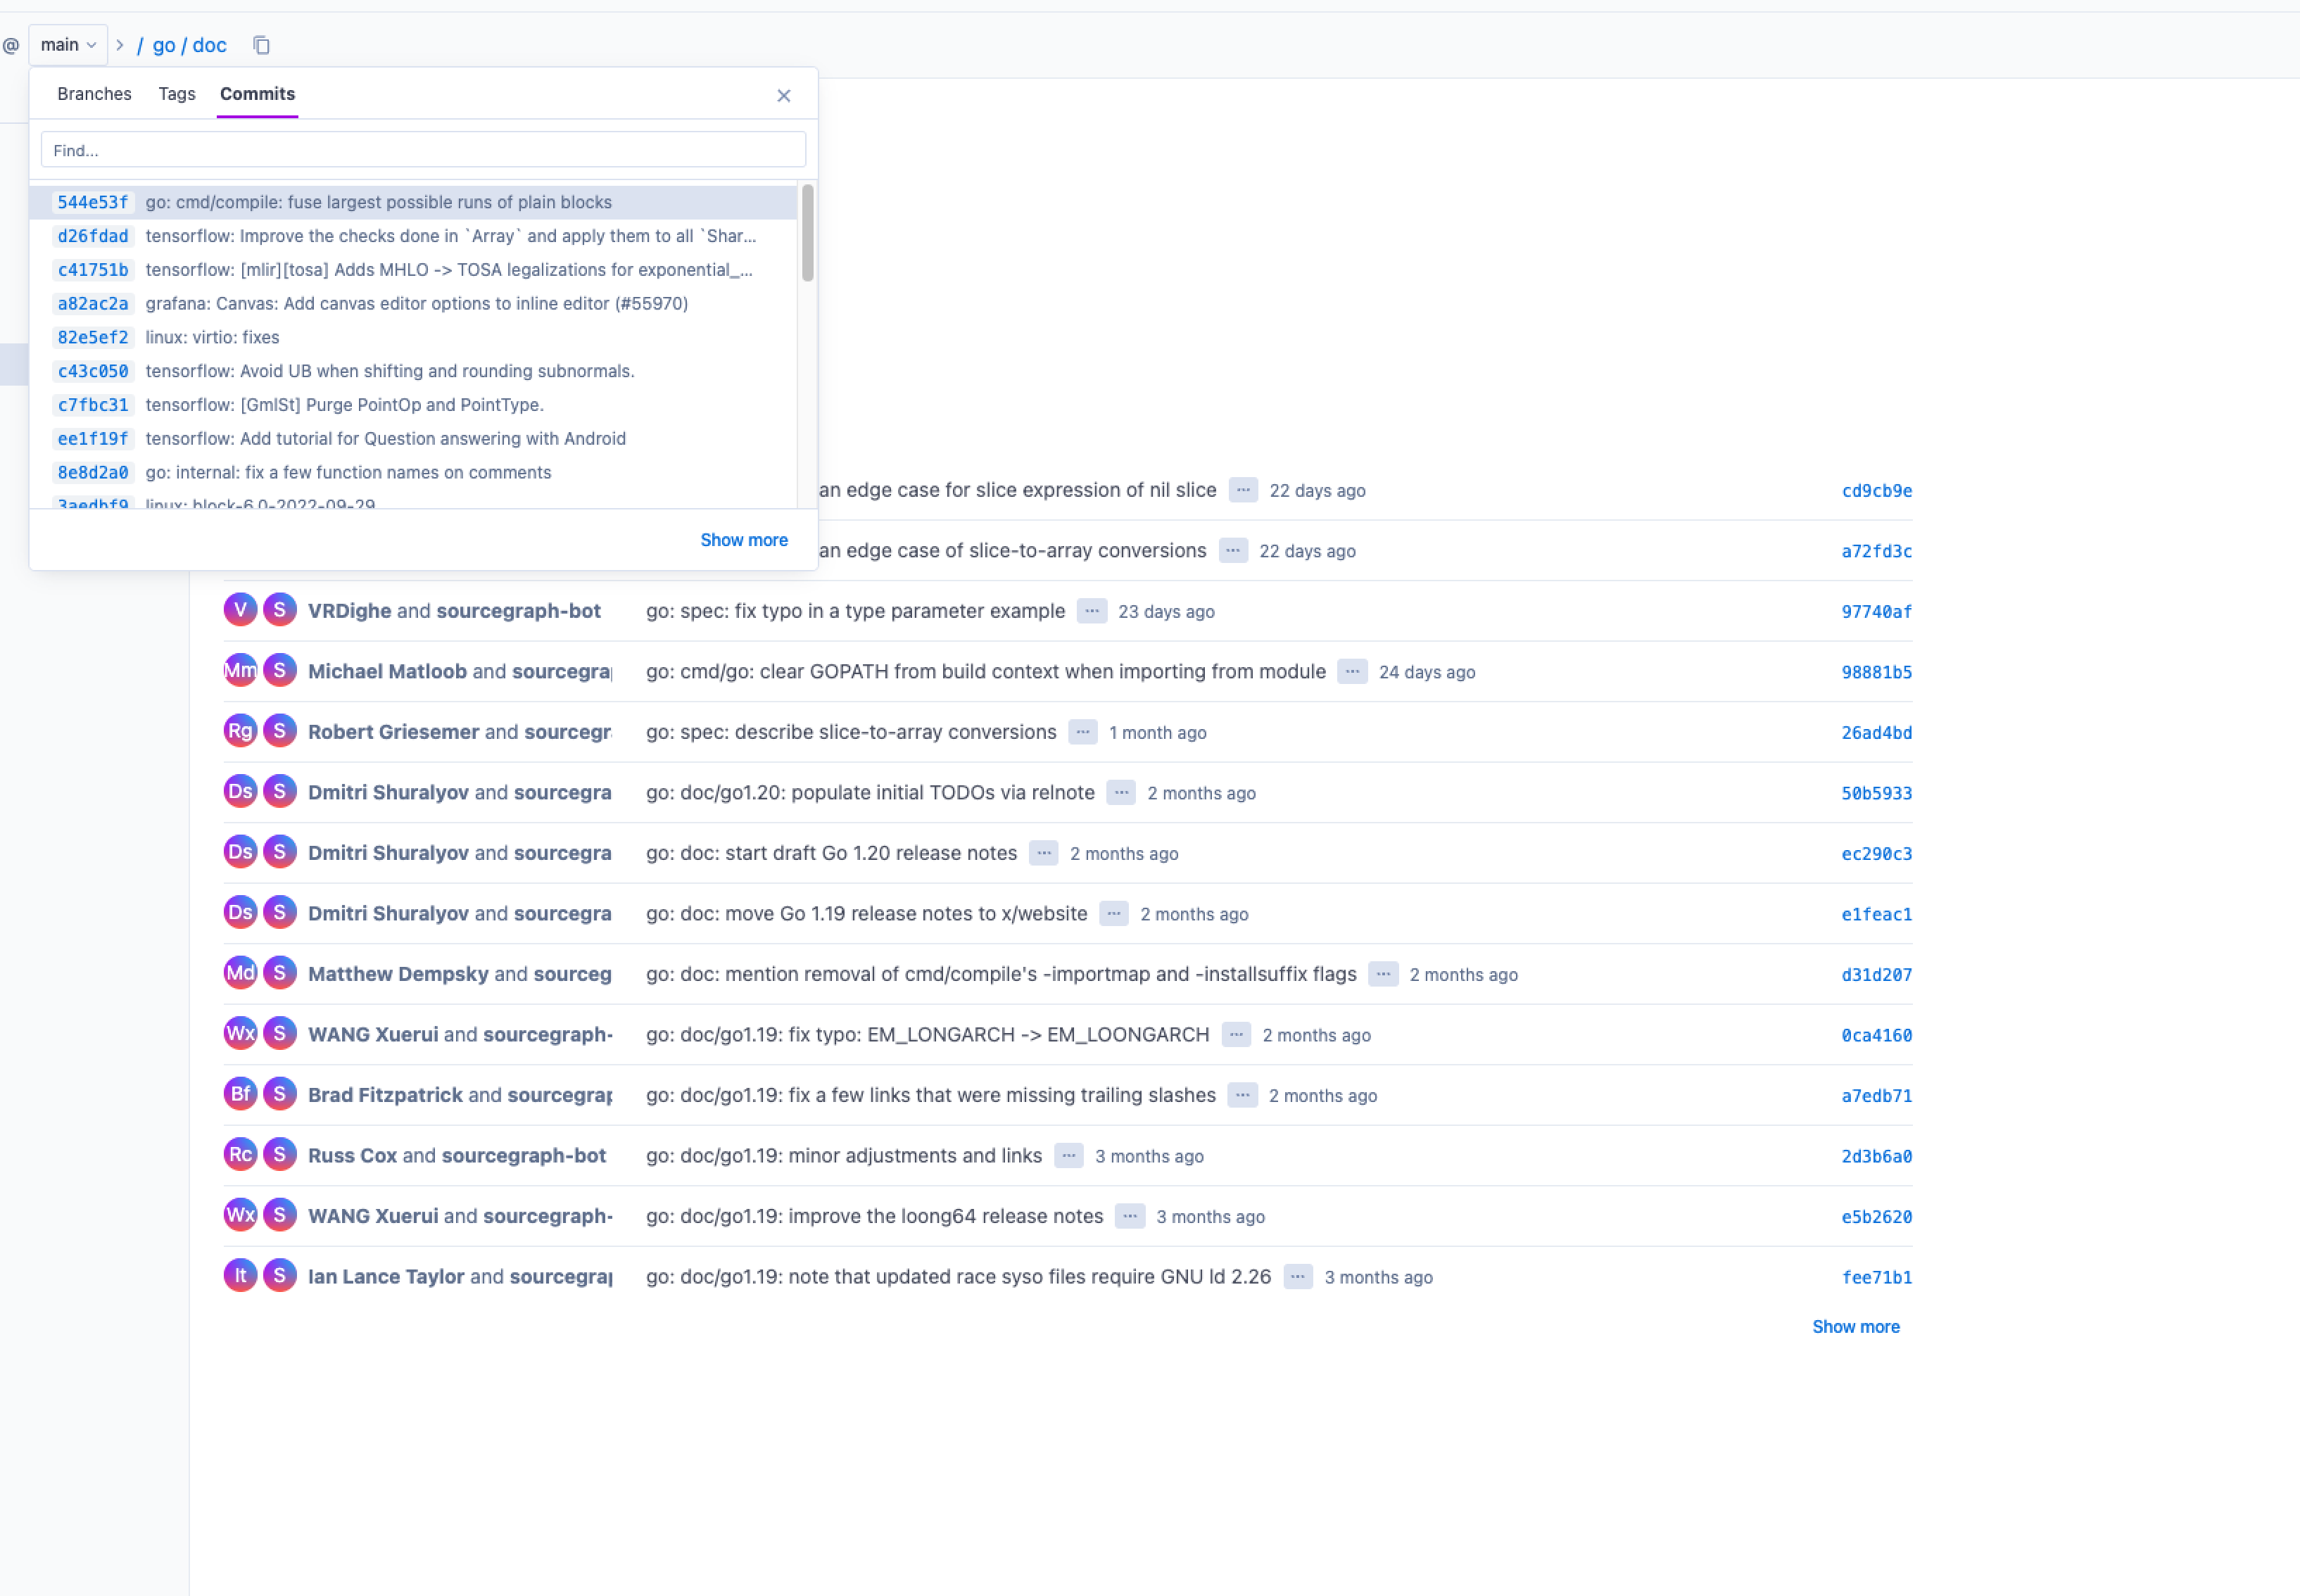Click the commits list scrollbar thumb

coord(807,232)
